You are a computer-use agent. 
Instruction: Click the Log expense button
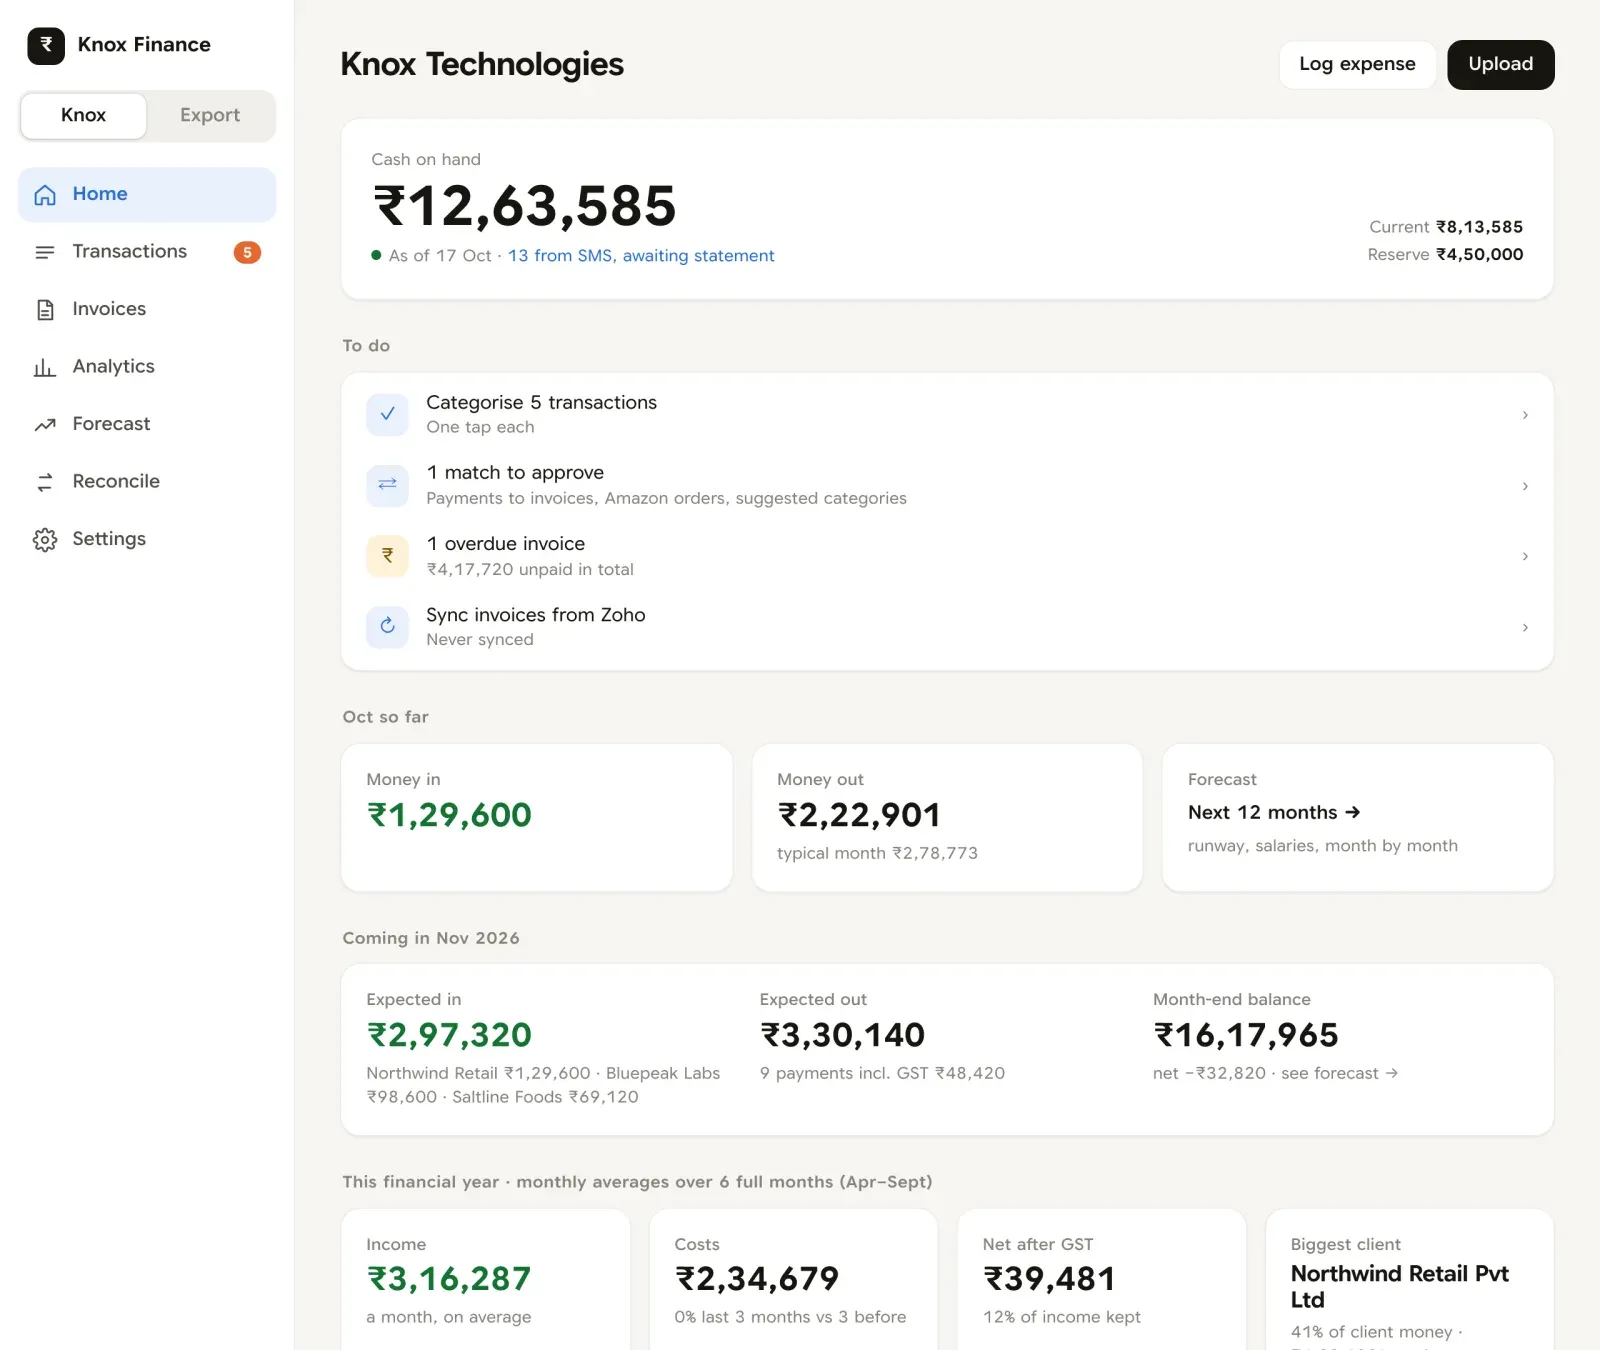tap(1357, 64)
